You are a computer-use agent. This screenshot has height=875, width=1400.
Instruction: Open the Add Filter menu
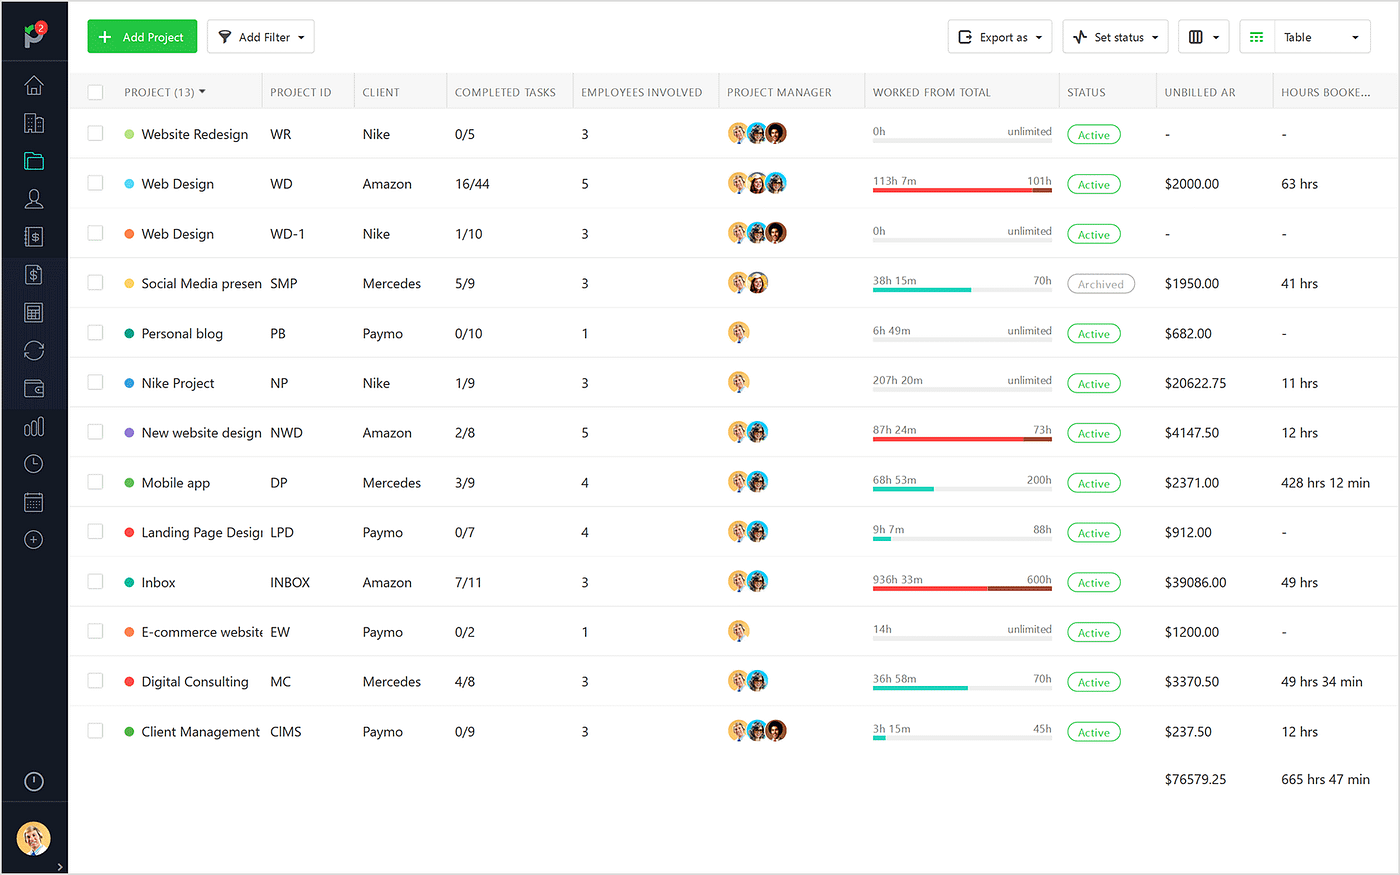(x=260, y=36)
